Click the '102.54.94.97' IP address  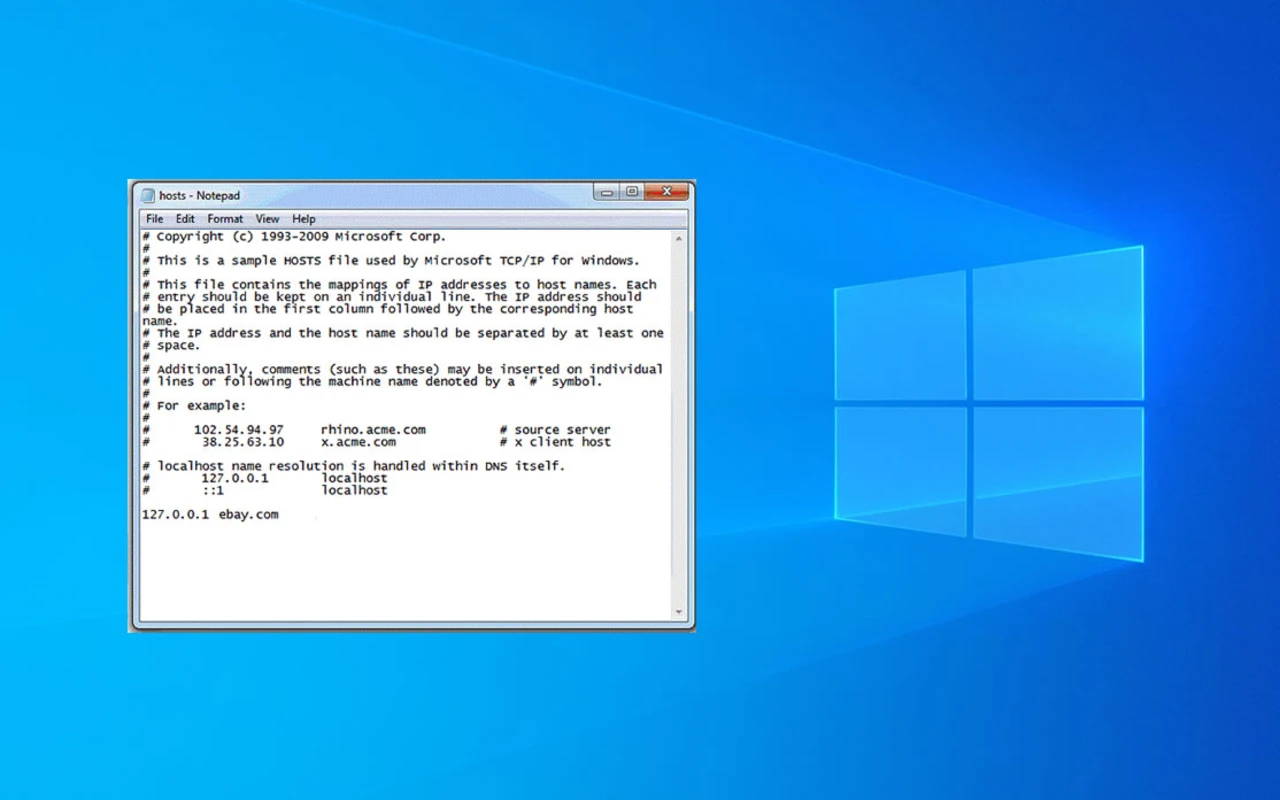point(239,430)
